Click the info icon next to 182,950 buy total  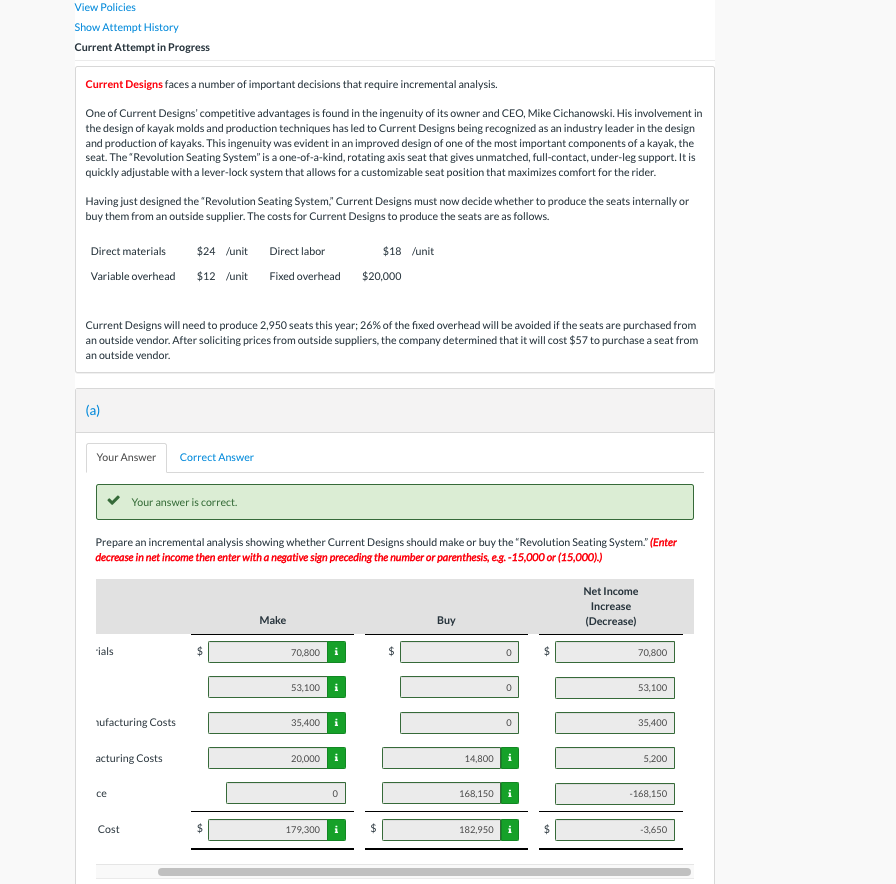click(x=510, y=829)
